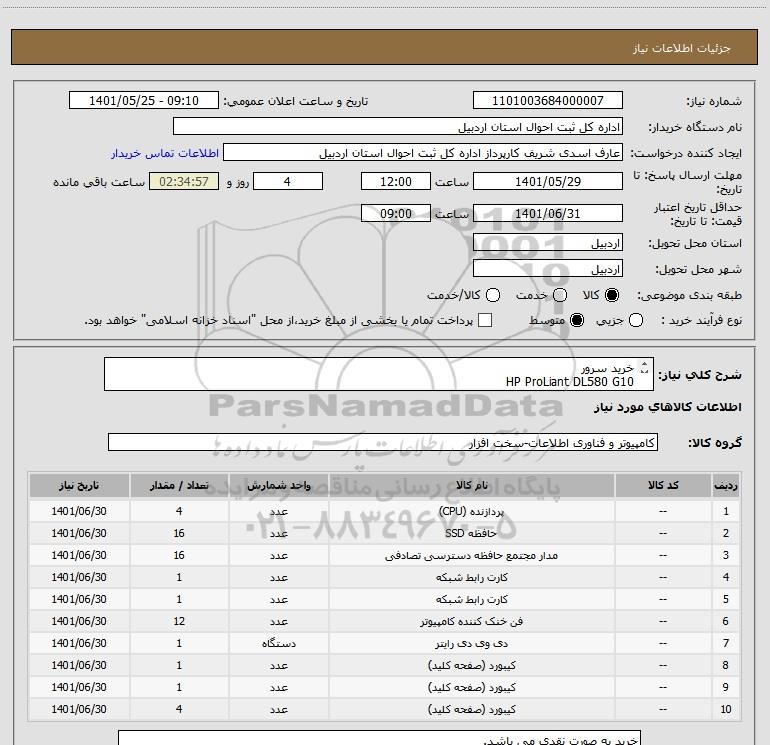Image resolution: width=770 pixels, height=745 pixels.
Task: Select the دی وی دی رایتر item
Action: (471, 643)
